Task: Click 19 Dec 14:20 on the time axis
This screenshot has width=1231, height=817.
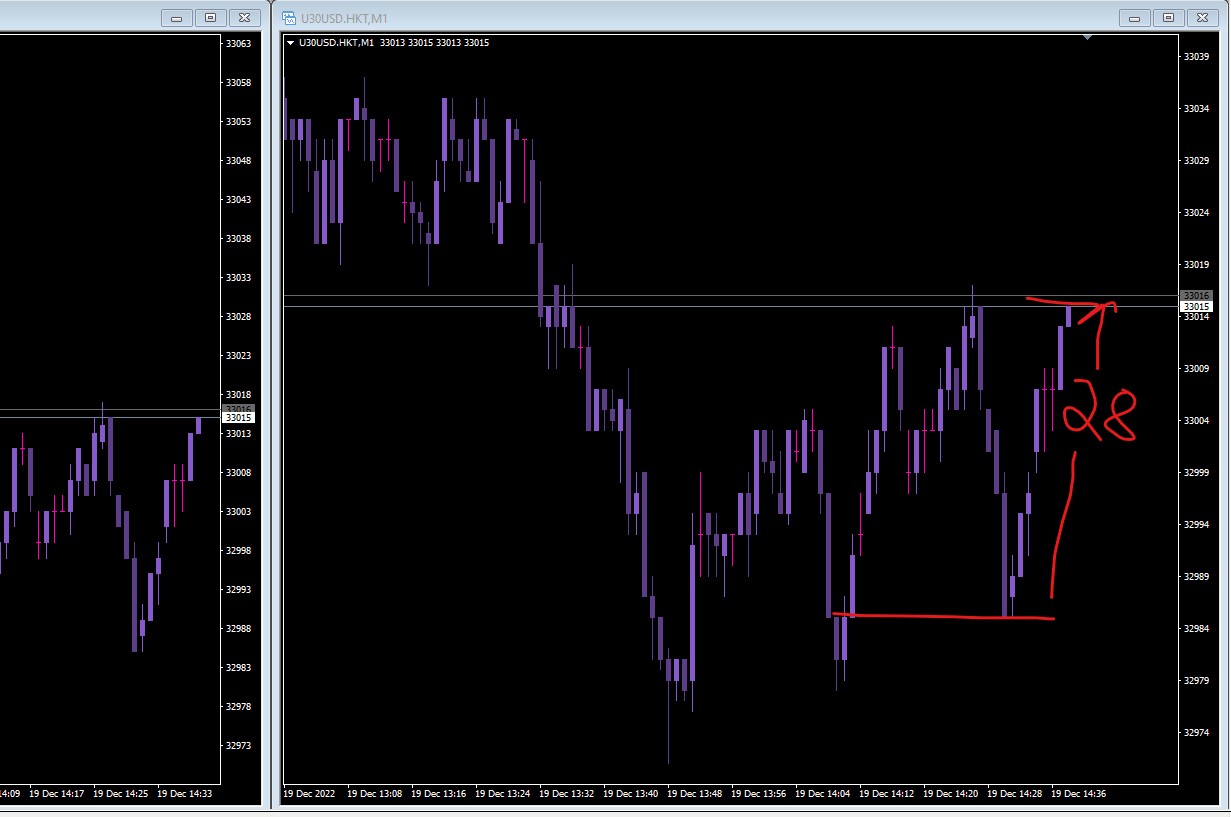Action: [x=950, y=793]
